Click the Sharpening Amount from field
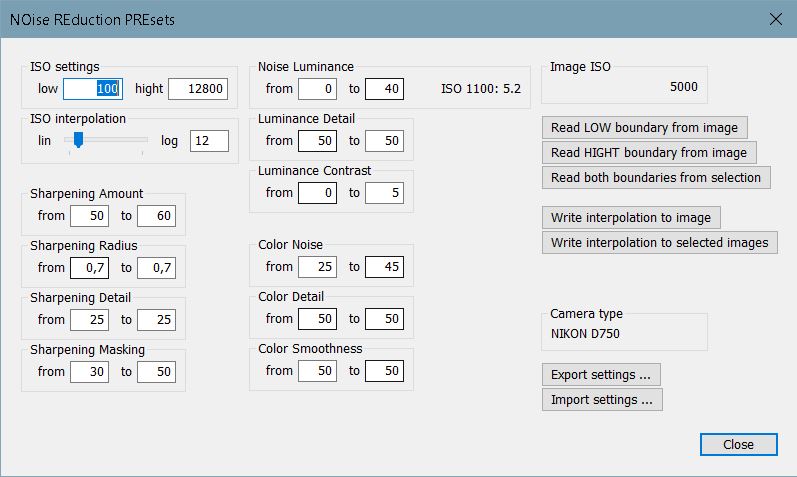Viewport: 797px width, 477px height. [91, 216]
